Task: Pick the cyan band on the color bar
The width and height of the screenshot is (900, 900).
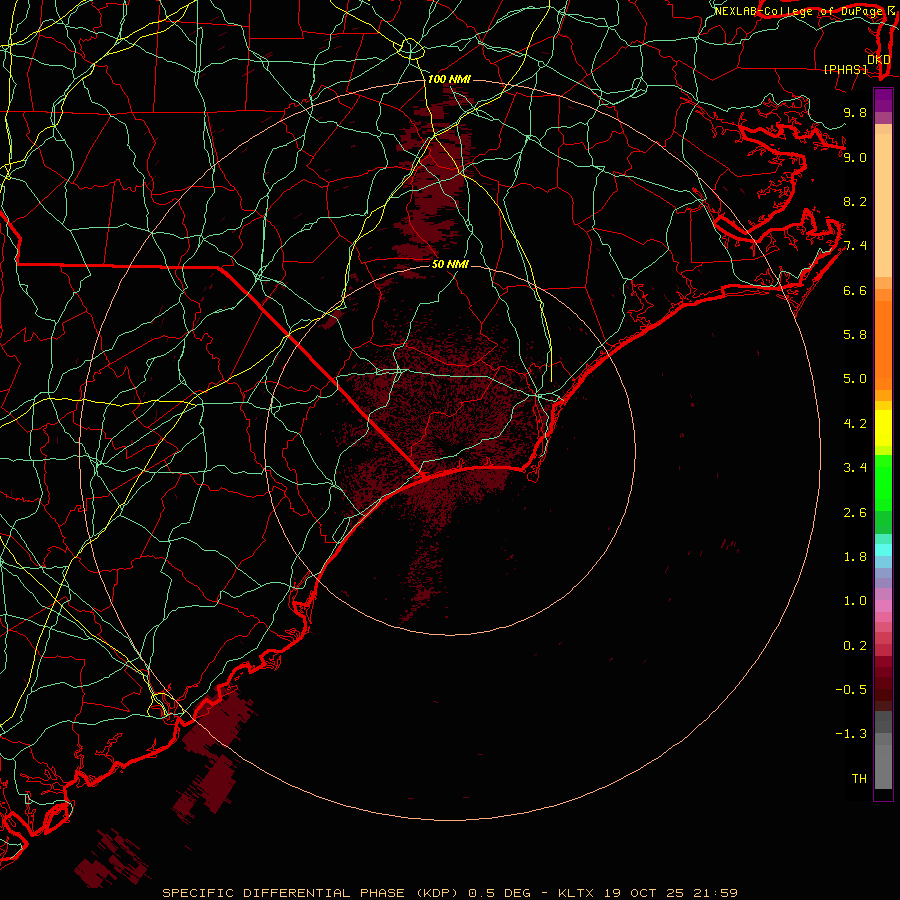Action: pos(883,550)
